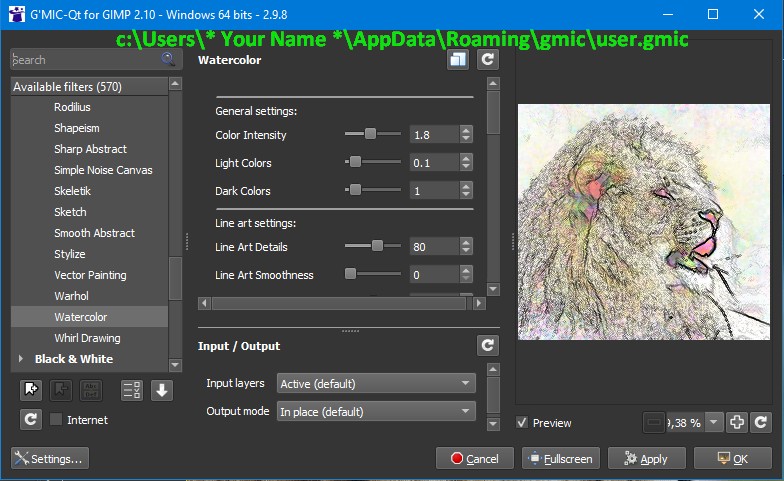Select the Sharp Abstract filter

[x=90, y=149]
